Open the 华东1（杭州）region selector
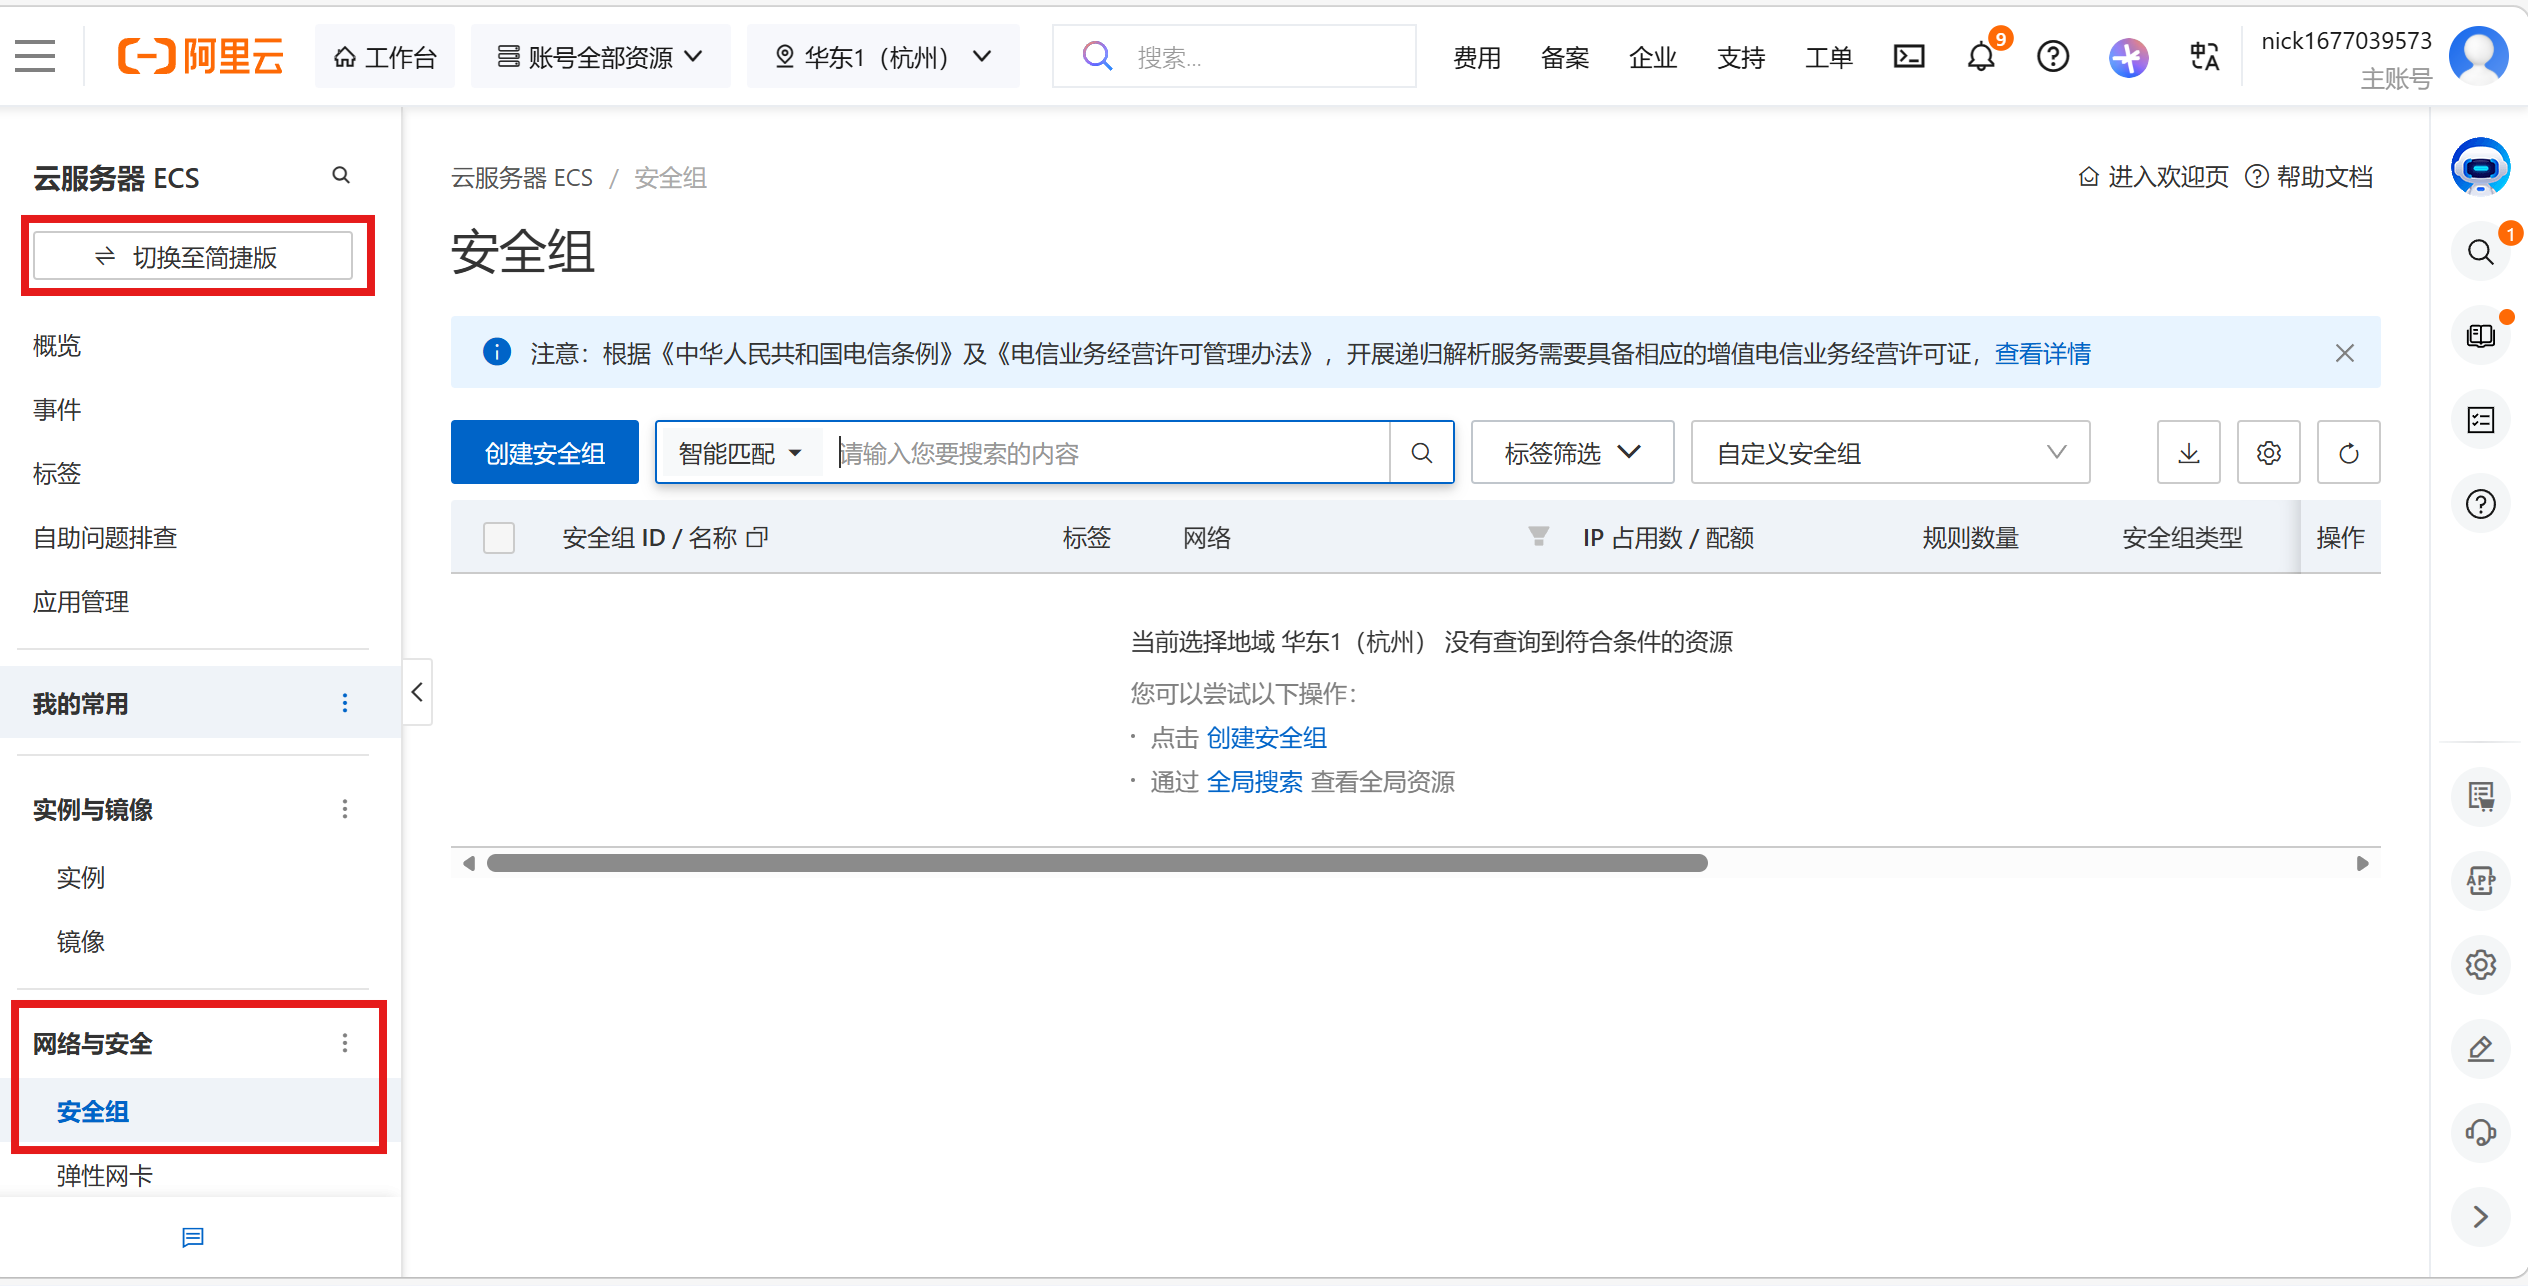The width and height of the screenshot is (2528, 1286). click(882, 57)
